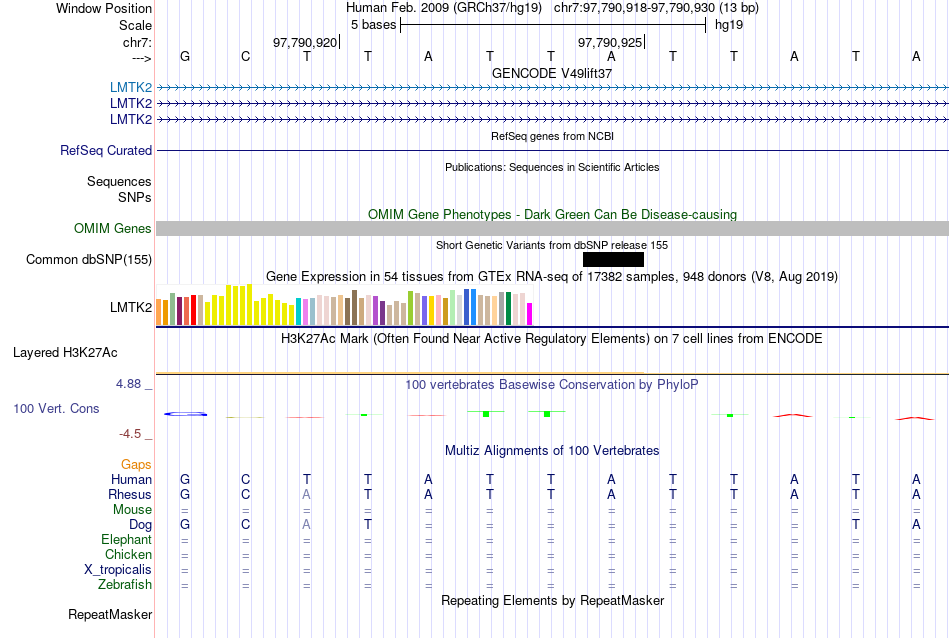Click the Scale label
The image size is (950, 638).
135,25
